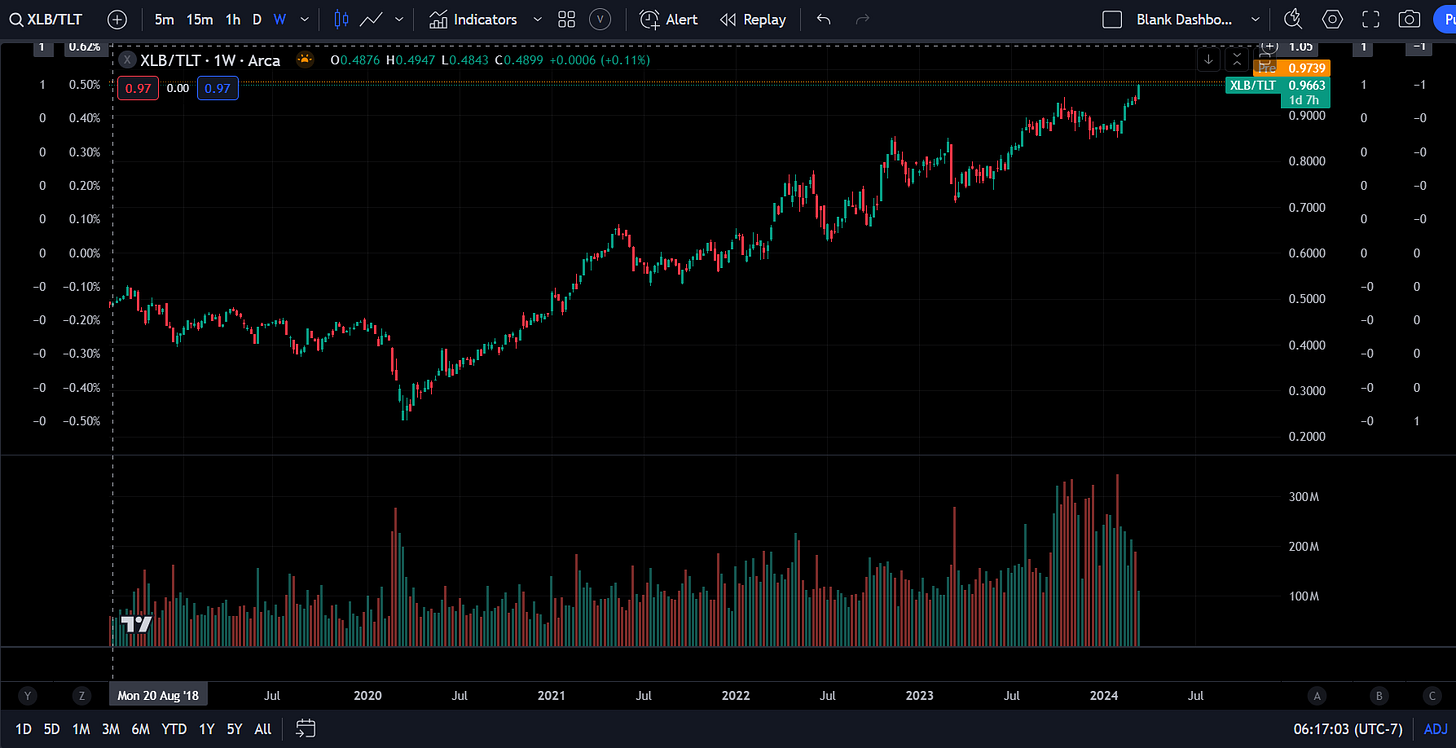
Task: Select the 3M date range
Action: tap(111, 729)
